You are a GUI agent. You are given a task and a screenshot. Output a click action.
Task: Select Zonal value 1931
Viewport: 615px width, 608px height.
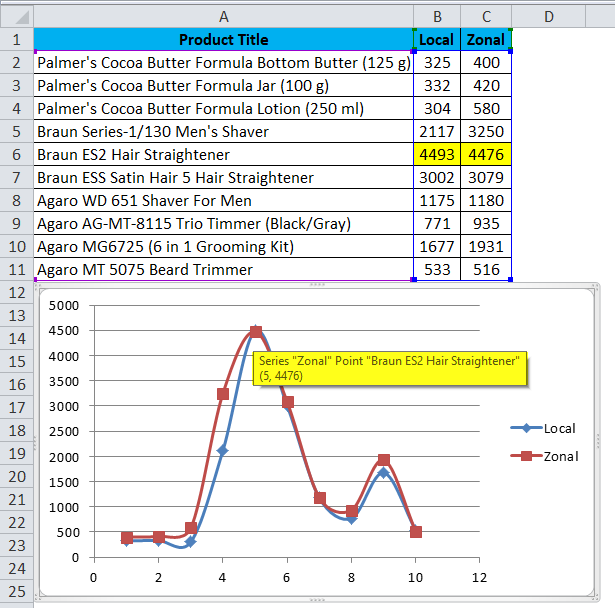point(486,246)
